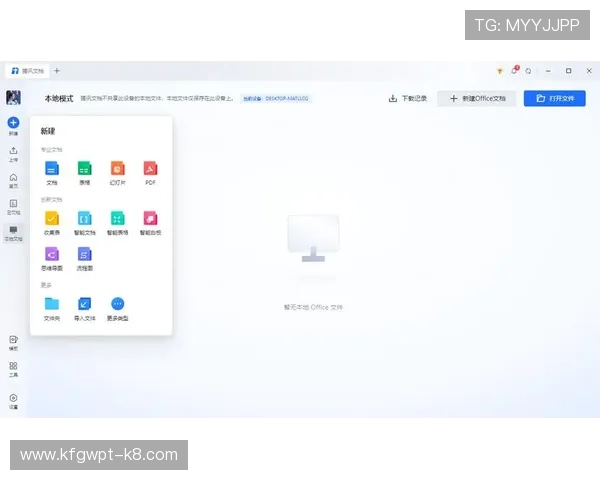
Task: Click the 当前设备 DESKTOP device tag
Action: pos(276,99)
